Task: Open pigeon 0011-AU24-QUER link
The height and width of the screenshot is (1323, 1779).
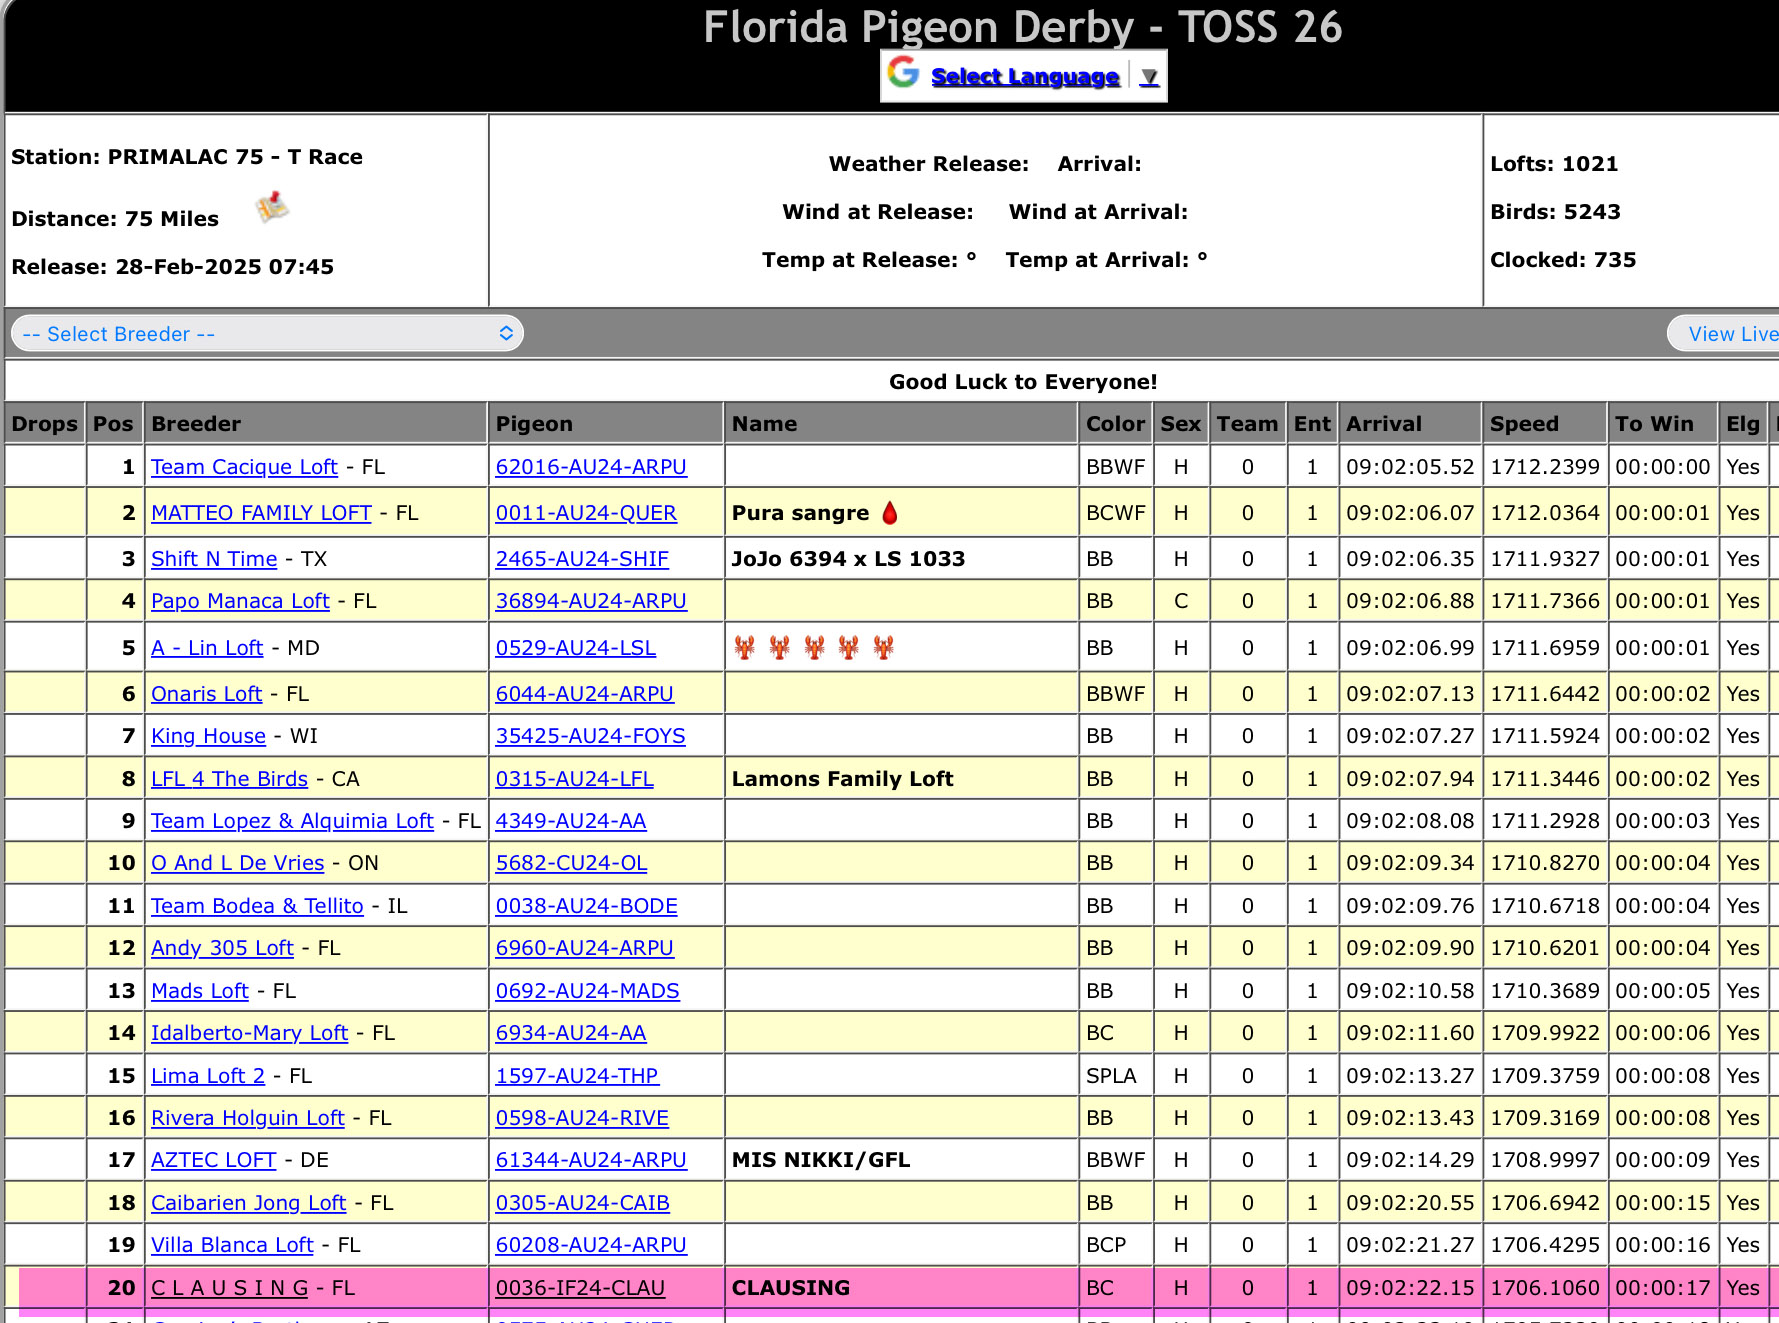Action: 586,513
